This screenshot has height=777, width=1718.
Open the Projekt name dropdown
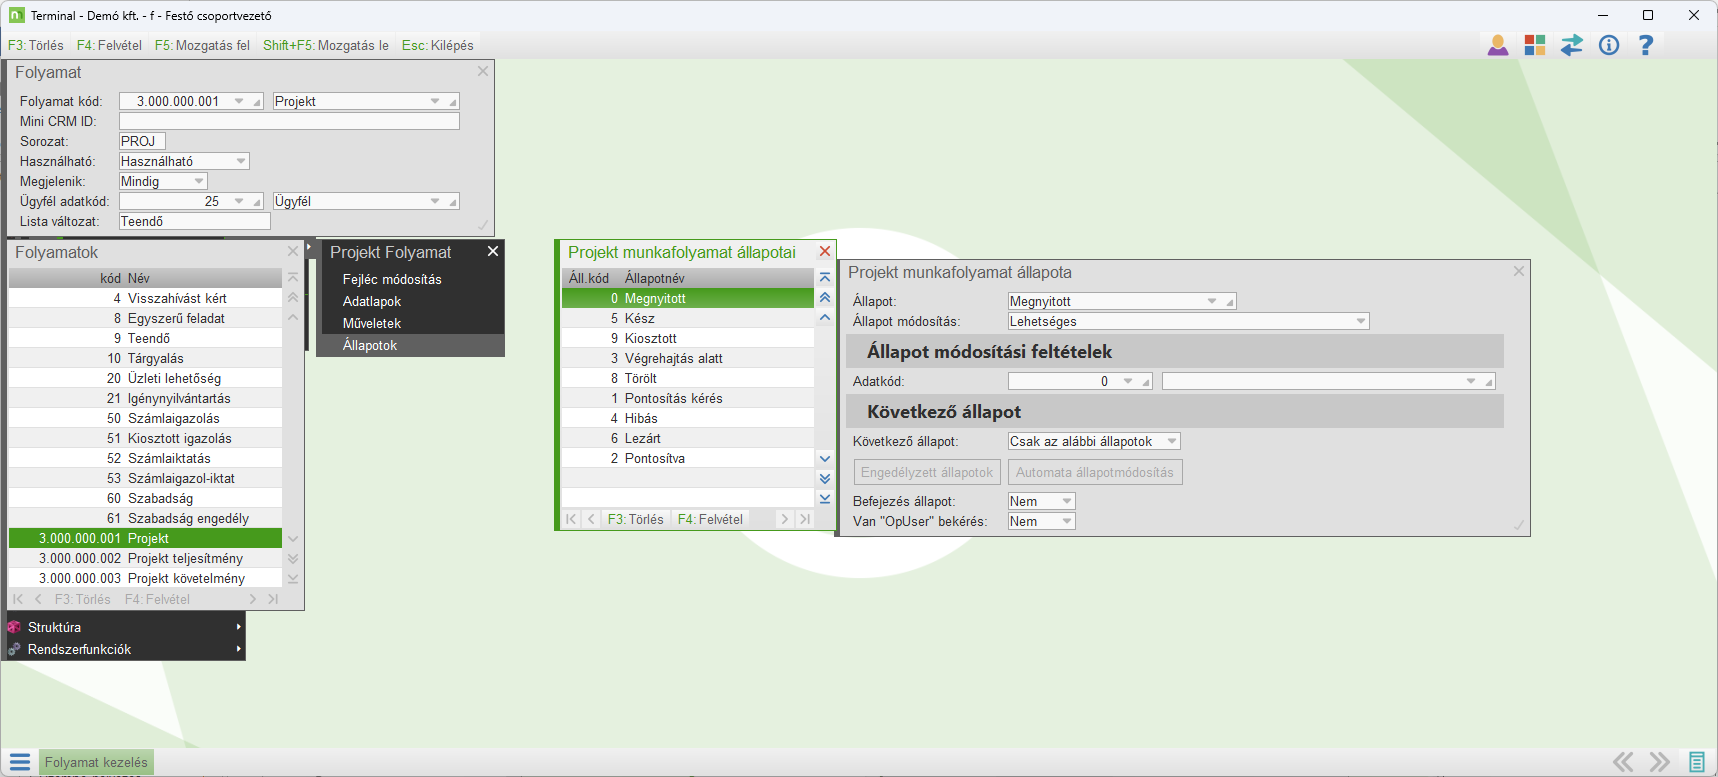[x=435, y=101]
